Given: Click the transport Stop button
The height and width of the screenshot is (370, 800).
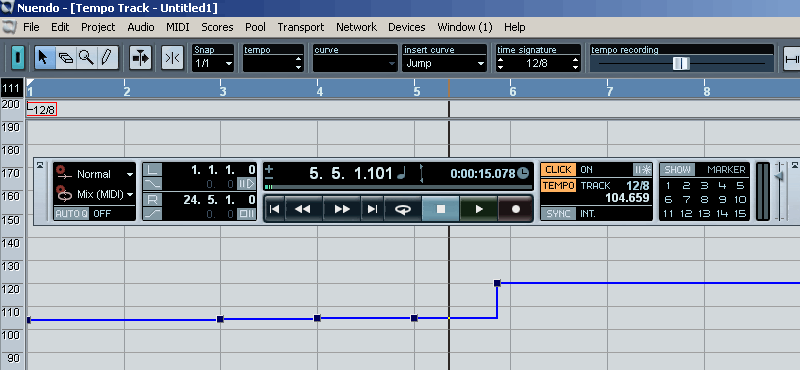Looking at the screenshot, I should 441,209.
